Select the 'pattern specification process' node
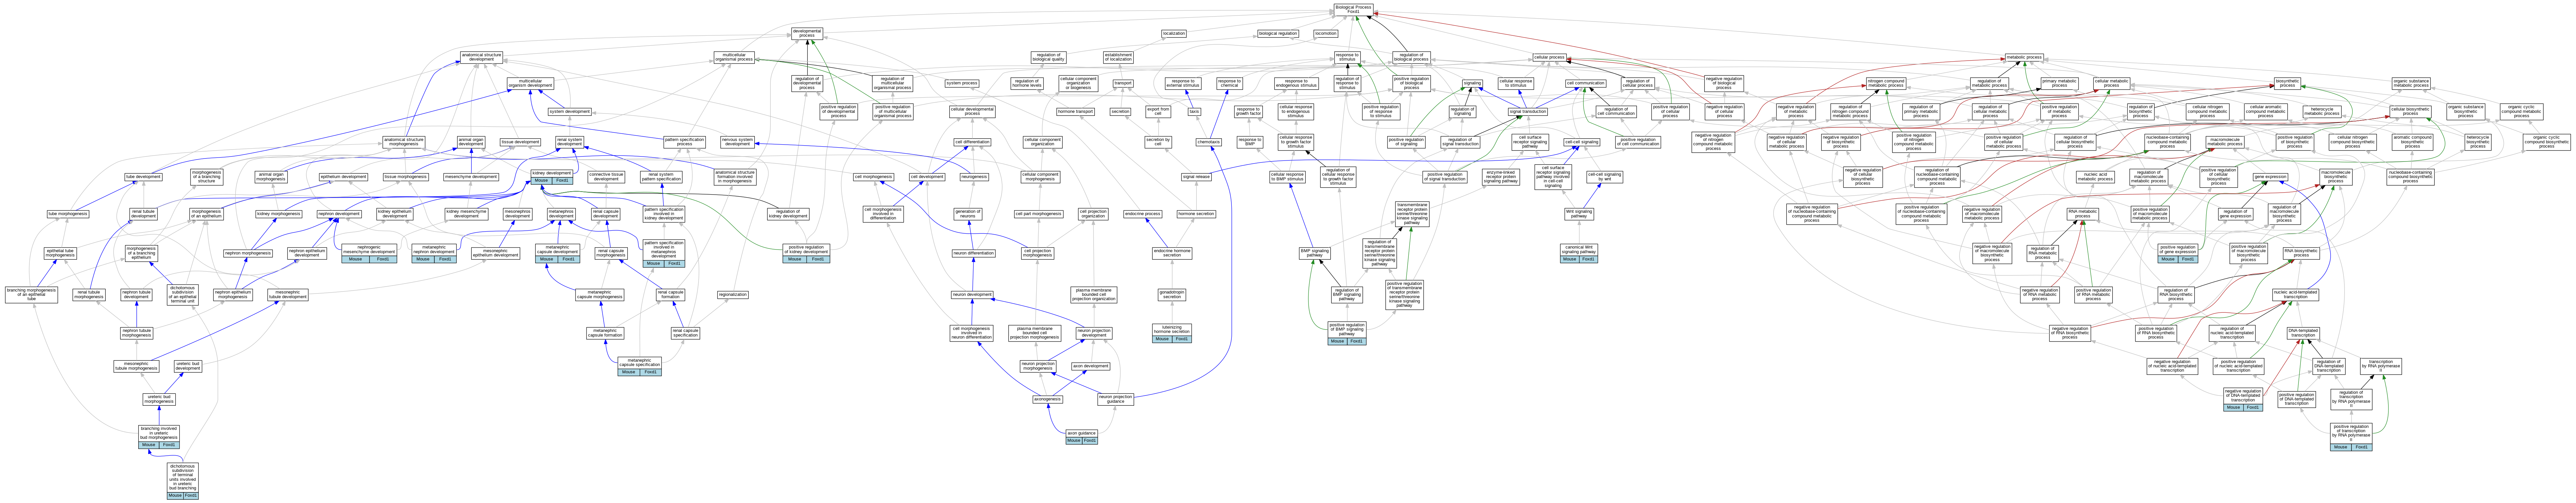This screenshot has height=503, width=2576. point(685,142)
